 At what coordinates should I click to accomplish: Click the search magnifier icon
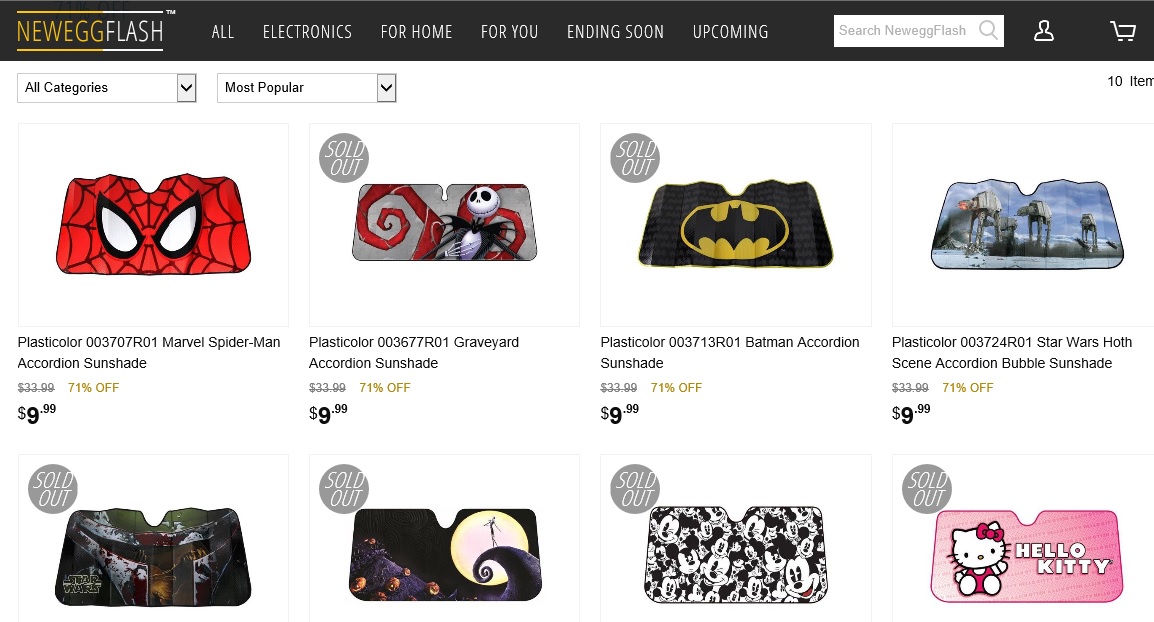(988, 30)
